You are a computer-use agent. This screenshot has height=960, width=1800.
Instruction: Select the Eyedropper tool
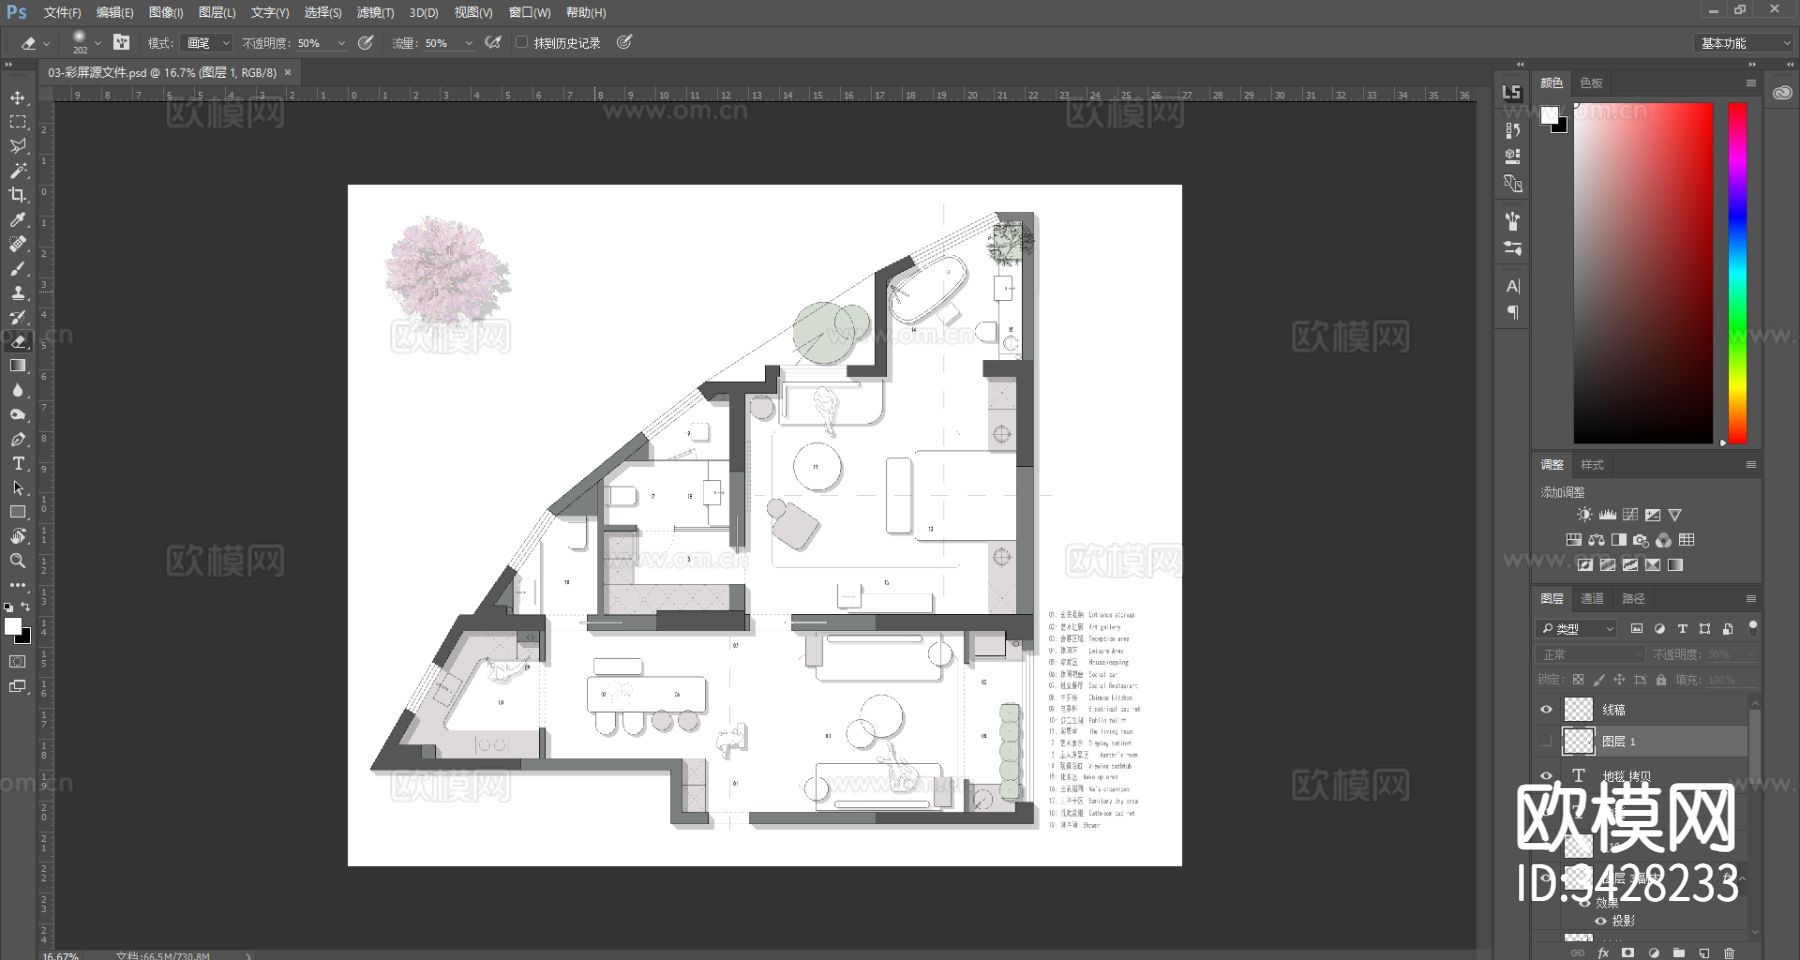click(x=18, y=220)
